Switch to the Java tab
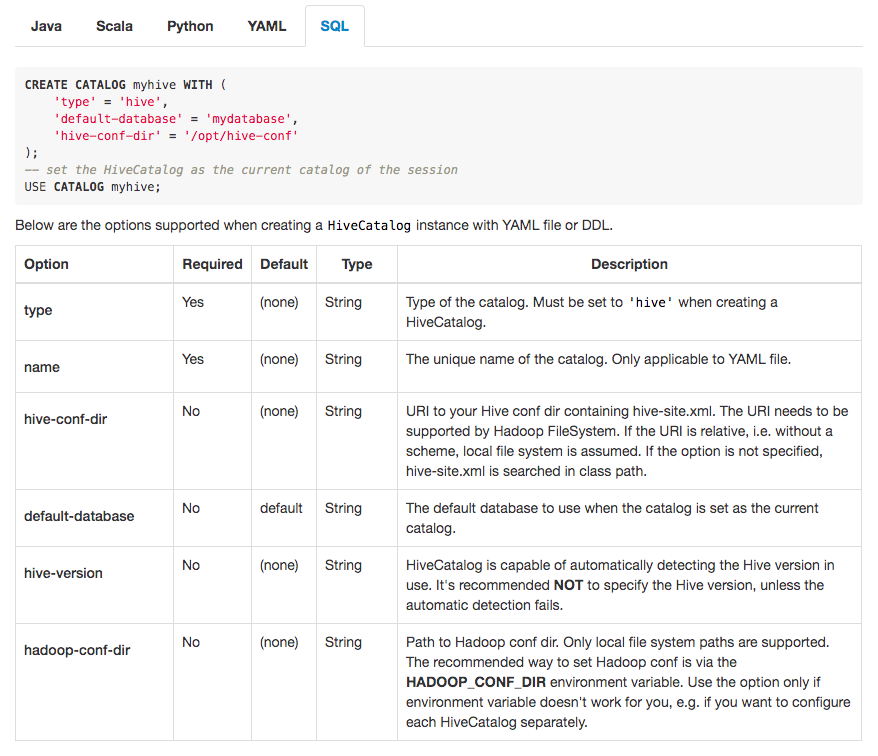The height and width of the screenshot is (756, 878). tap(46, 26)
